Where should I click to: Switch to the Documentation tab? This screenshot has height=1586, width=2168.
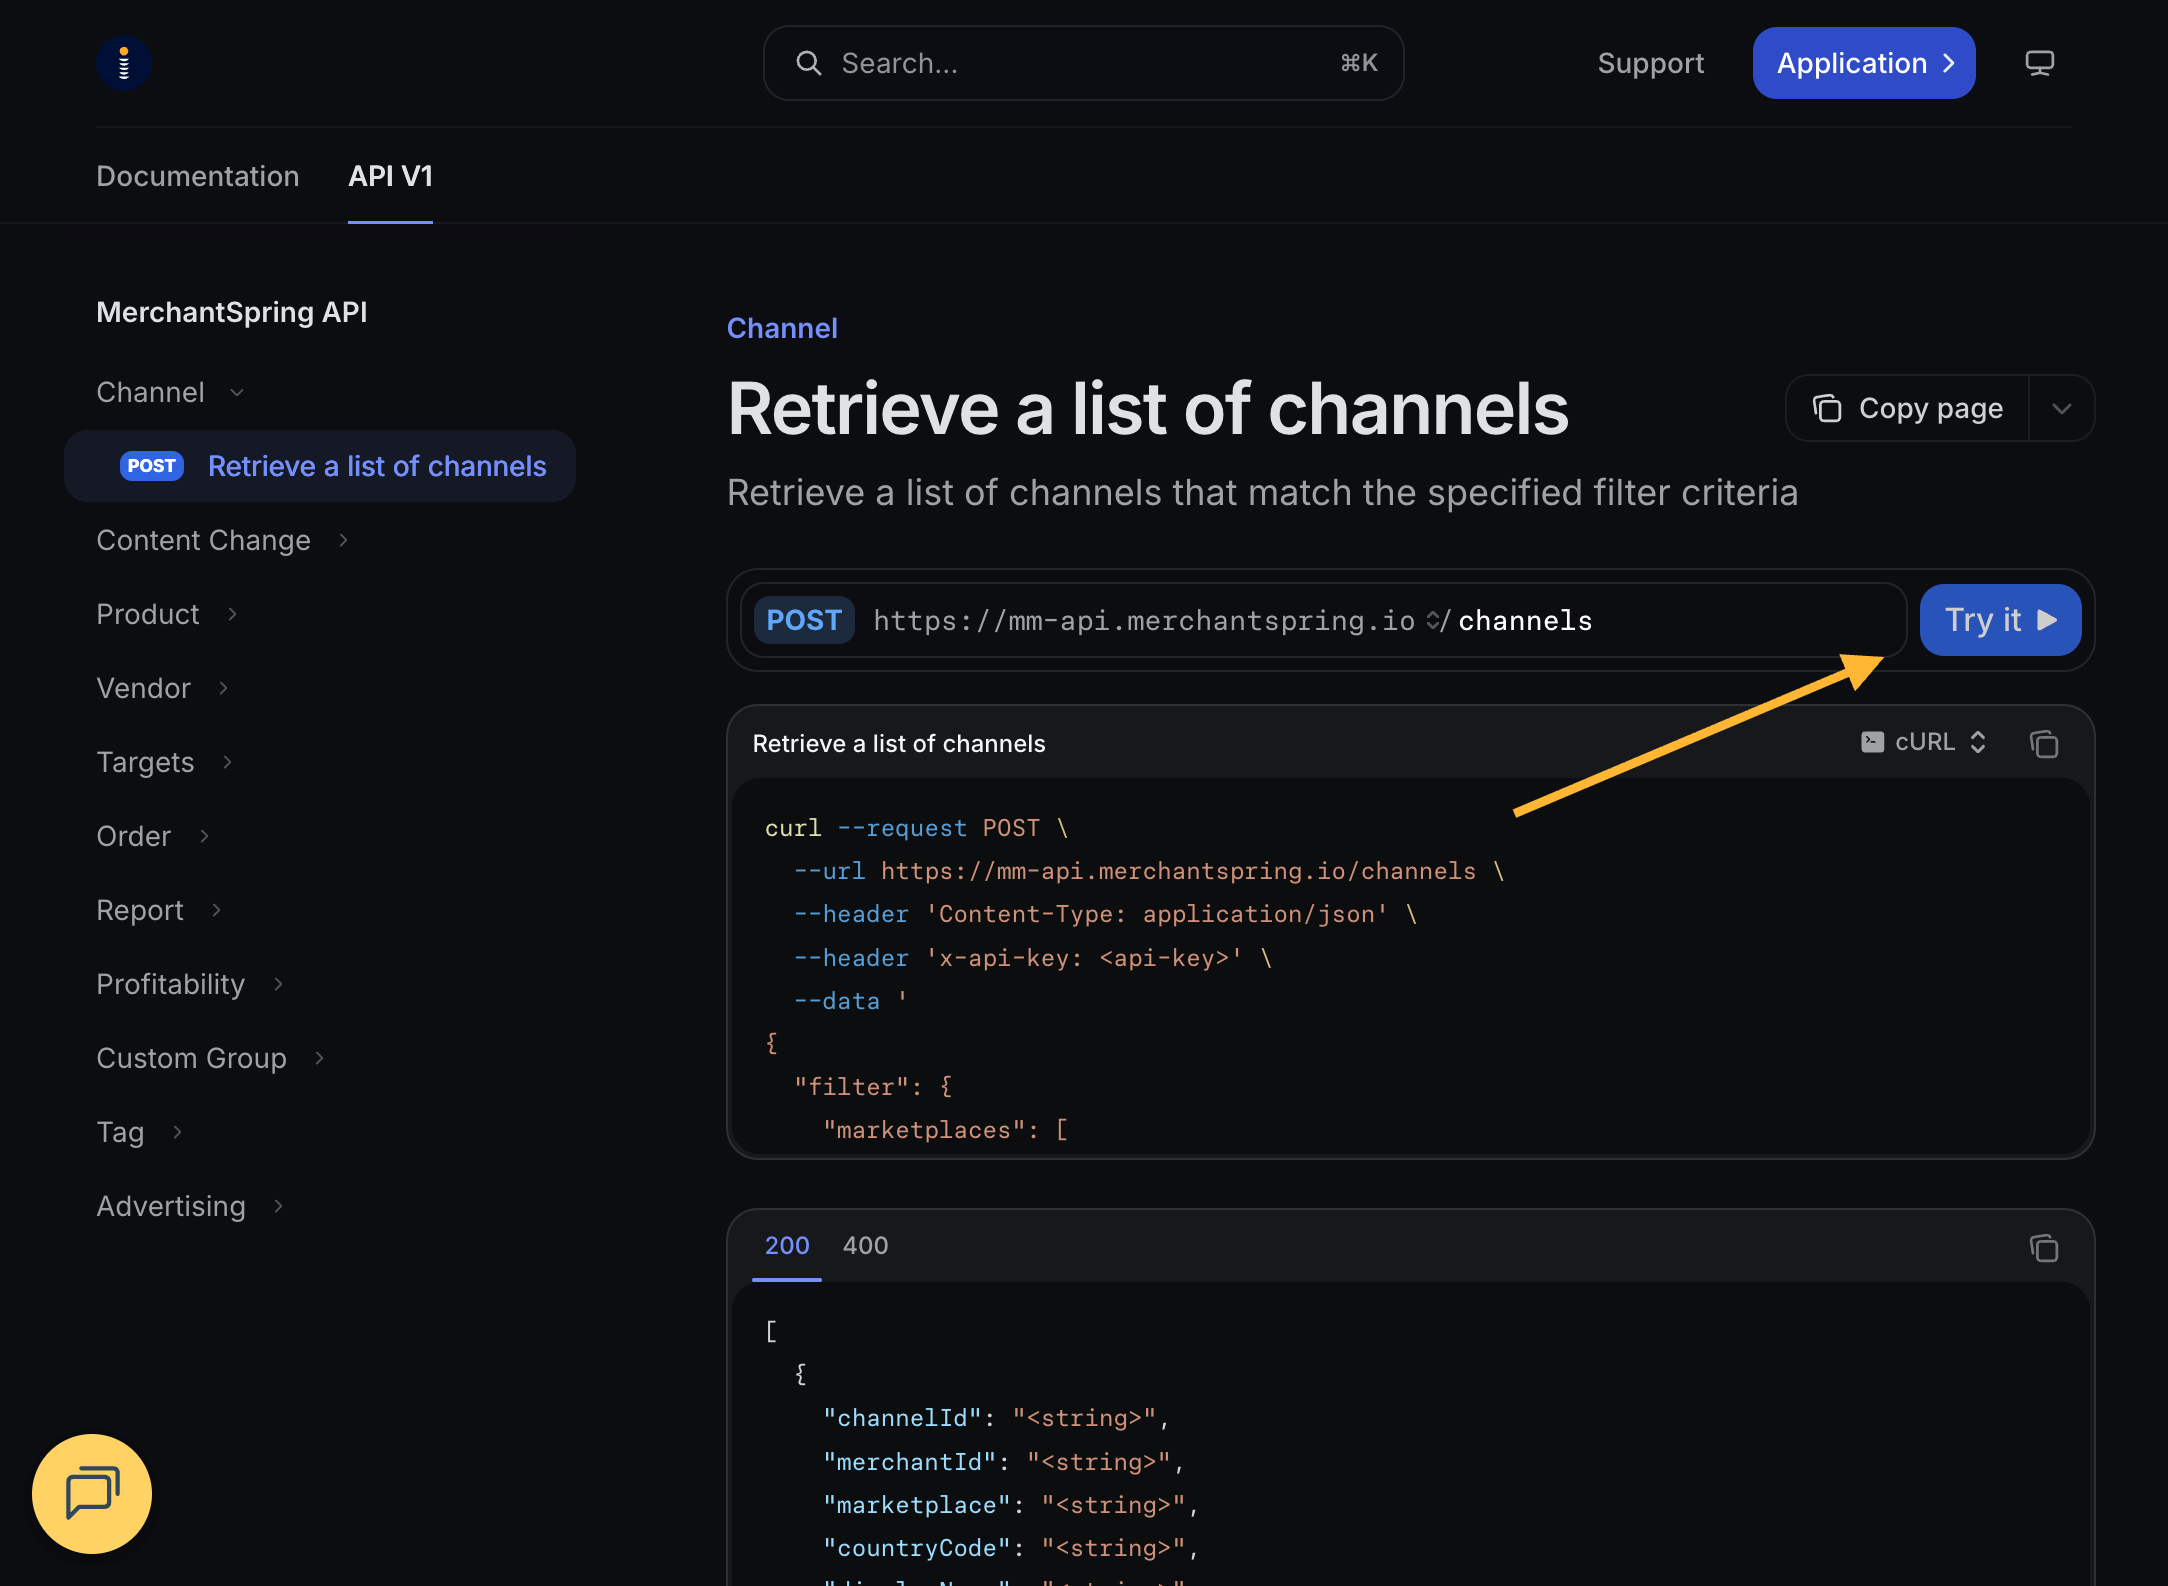(x=198, y=176)
